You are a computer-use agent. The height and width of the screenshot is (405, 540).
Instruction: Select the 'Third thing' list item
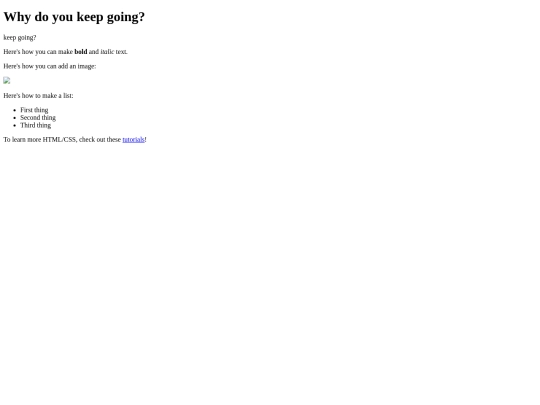[x=35, y=125]
